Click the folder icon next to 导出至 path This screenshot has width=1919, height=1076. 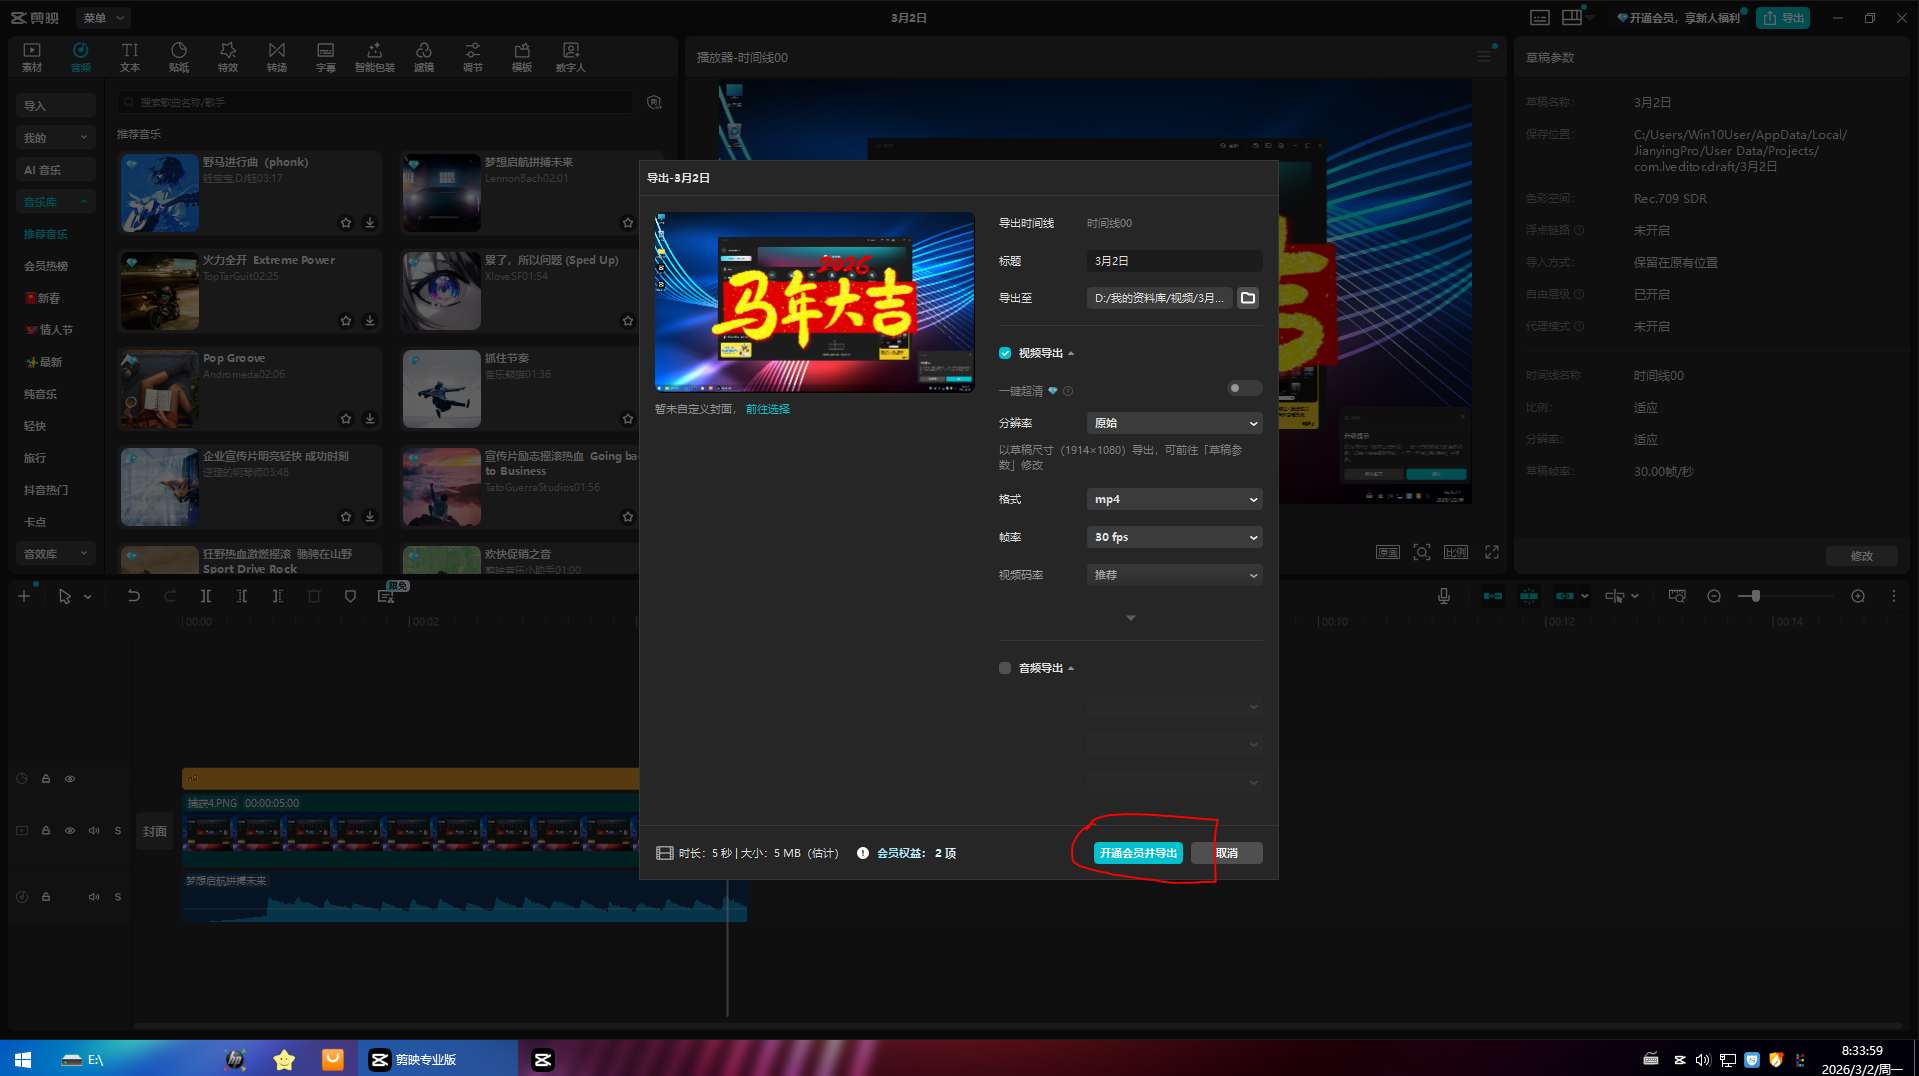click(x=1247, y=298)
